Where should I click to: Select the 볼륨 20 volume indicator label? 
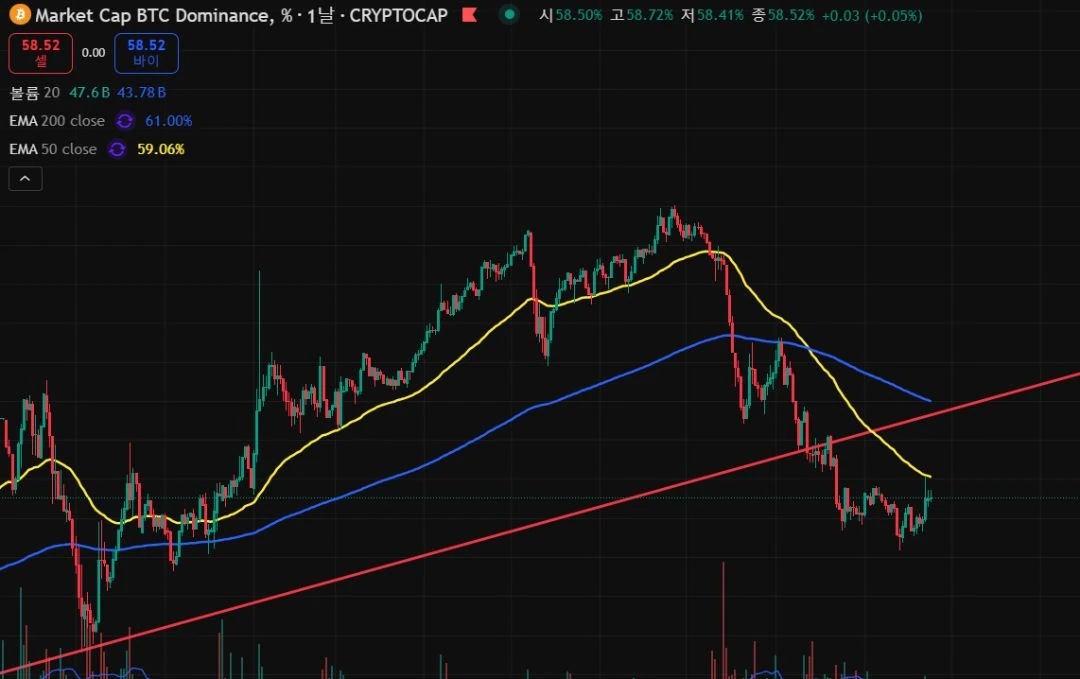click(34, 93)
